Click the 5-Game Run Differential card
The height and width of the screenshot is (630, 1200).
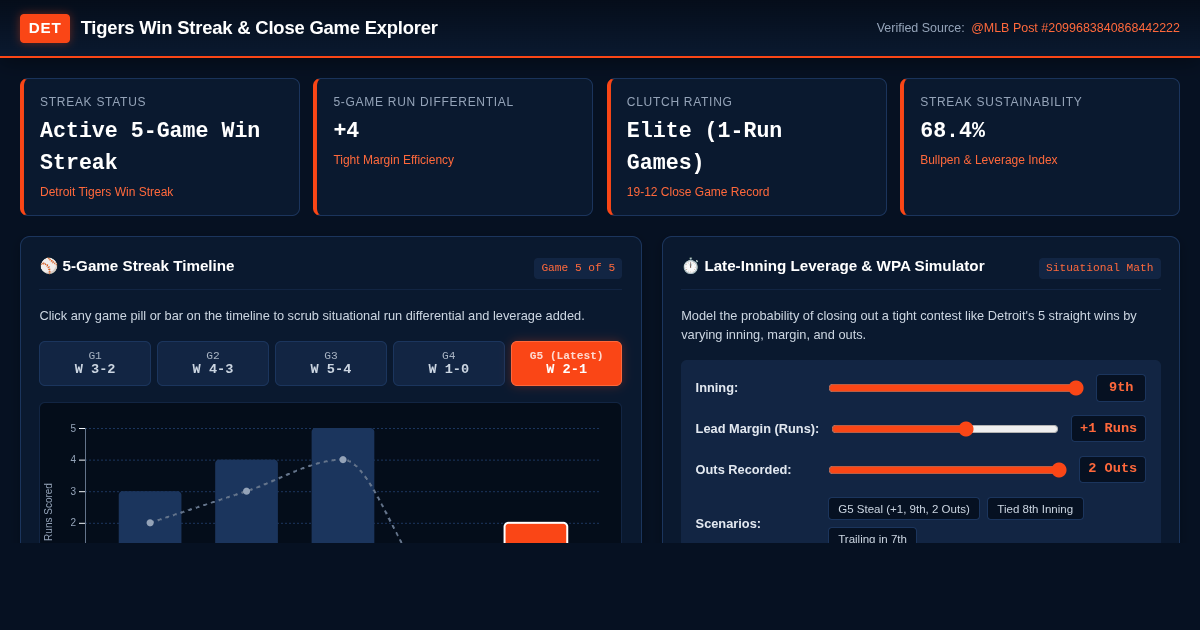point(453,147)
